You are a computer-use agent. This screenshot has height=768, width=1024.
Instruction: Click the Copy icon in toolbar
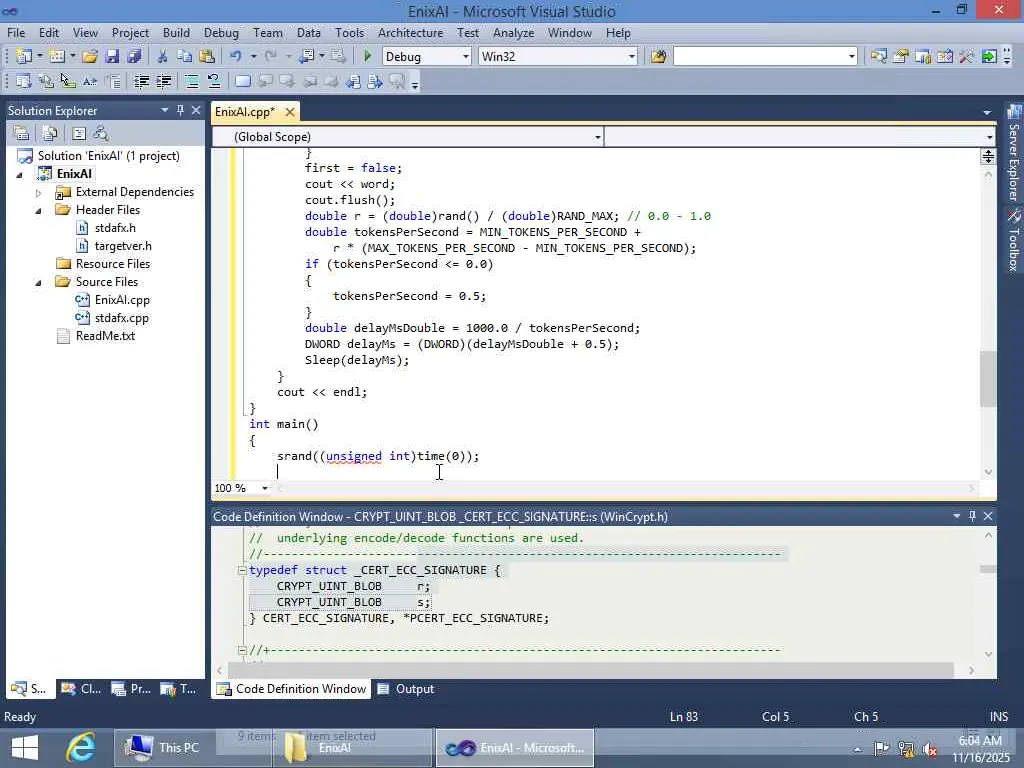click(185, 56)
